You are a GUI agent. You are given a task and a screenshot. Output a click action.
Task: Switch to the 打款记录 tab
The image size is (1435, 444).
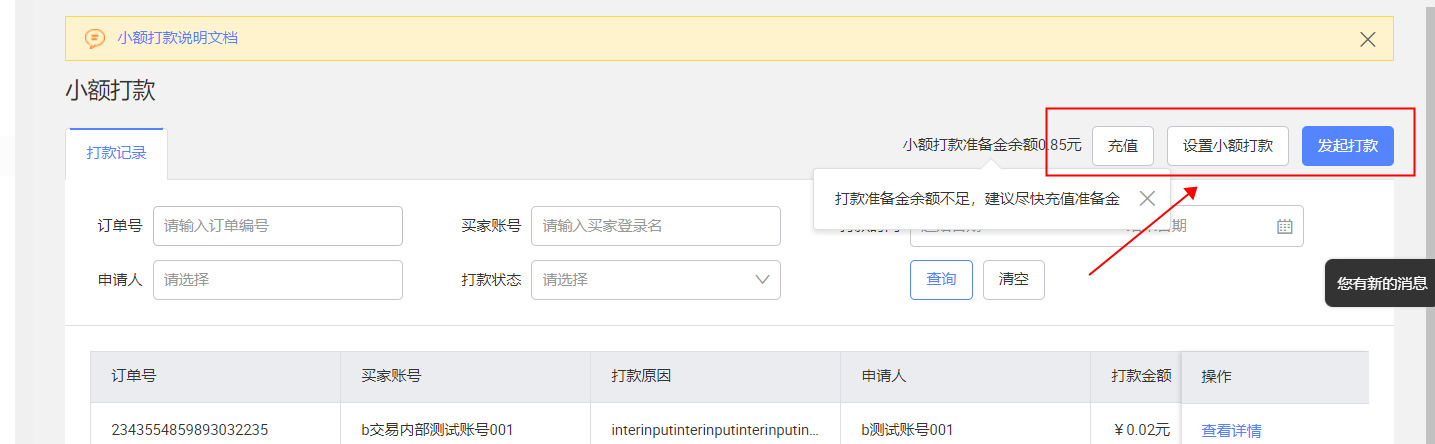click(x=116, y=153)
